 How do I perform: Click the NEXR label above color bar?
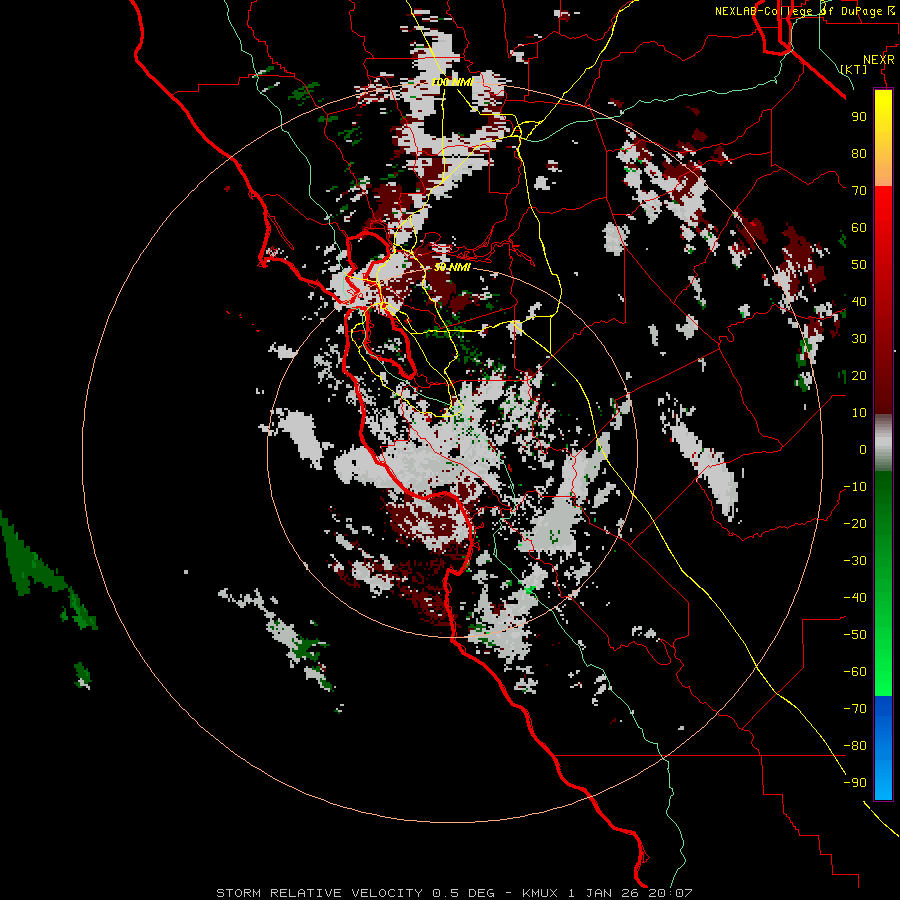point(879,60)
